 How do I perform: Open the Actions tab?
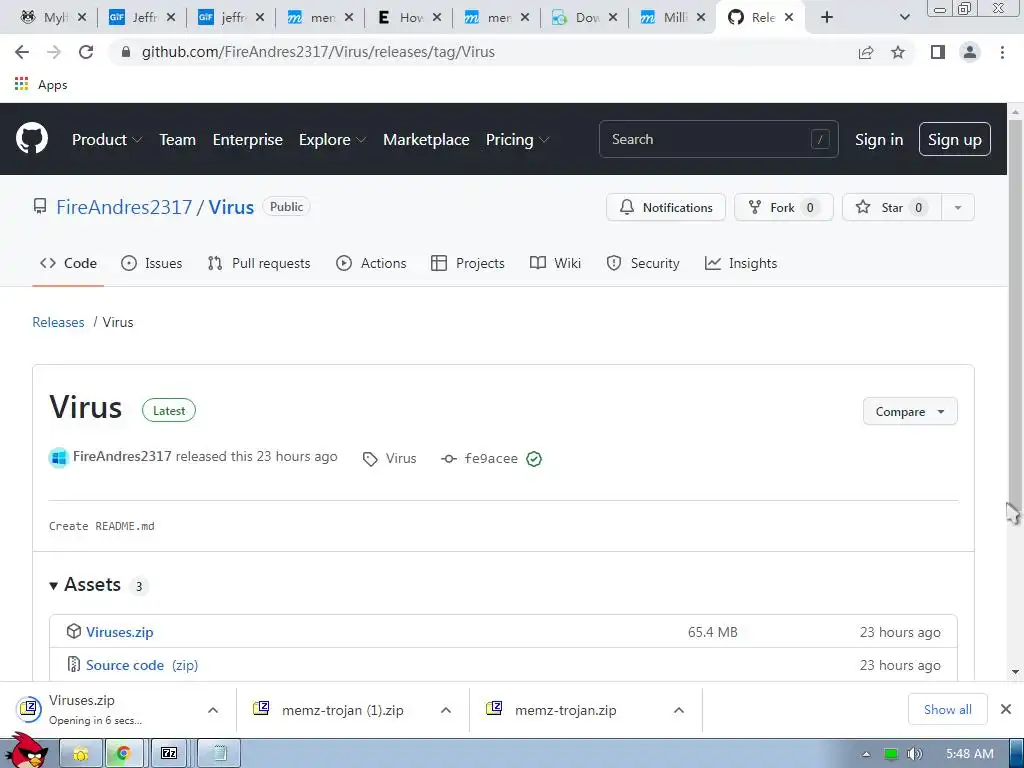pos(371,263)
